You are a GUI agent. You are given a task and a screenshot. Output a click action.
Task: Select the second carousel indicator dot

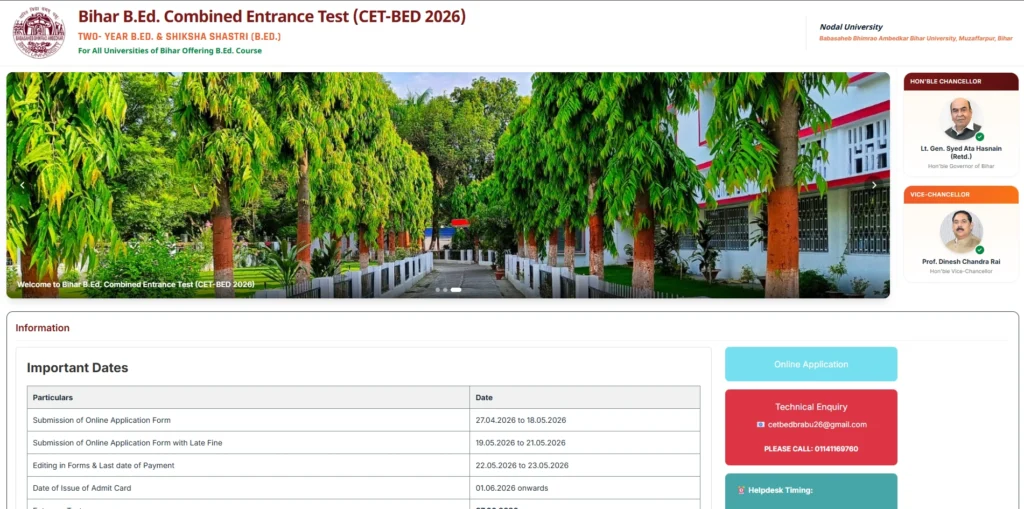[x=445, y=289]
